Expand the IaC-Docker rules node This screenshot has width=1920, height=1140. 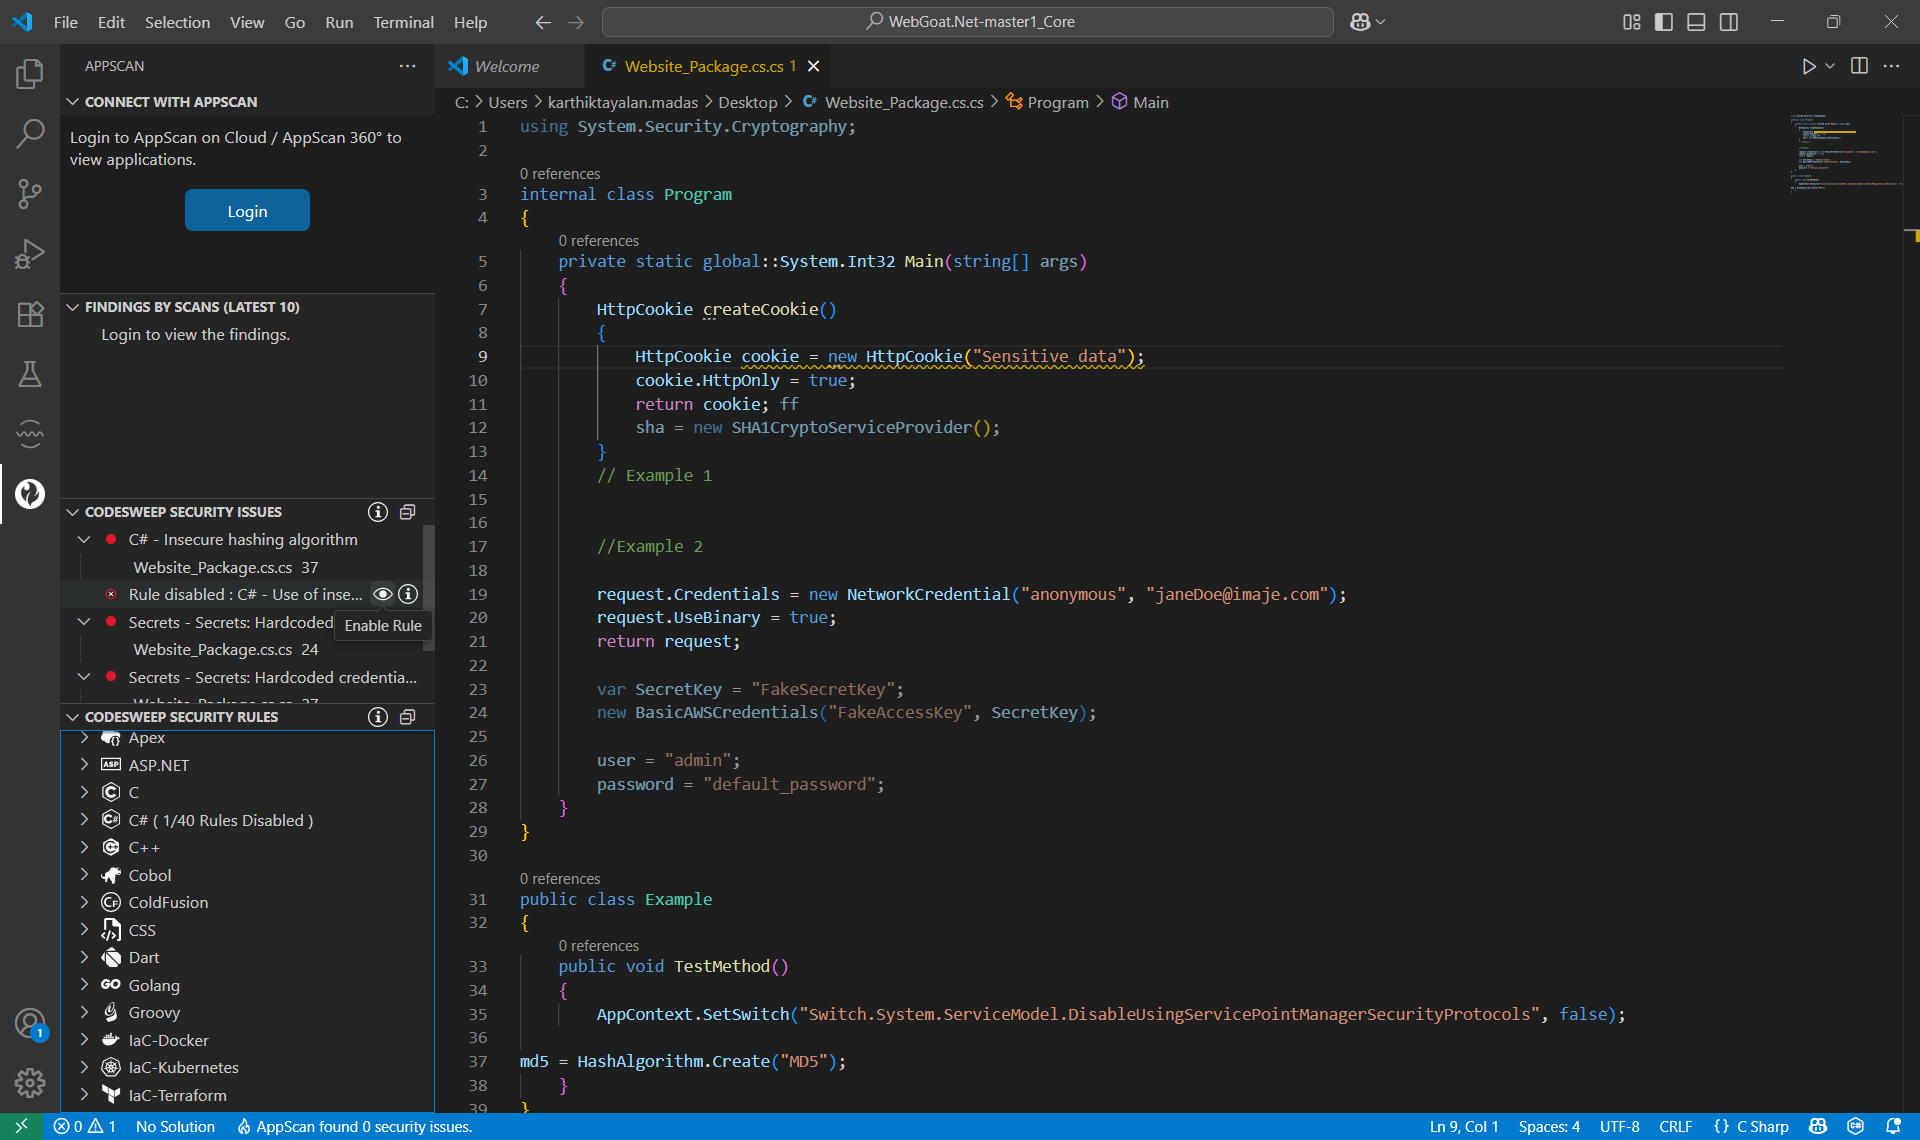pos(84,1040)
